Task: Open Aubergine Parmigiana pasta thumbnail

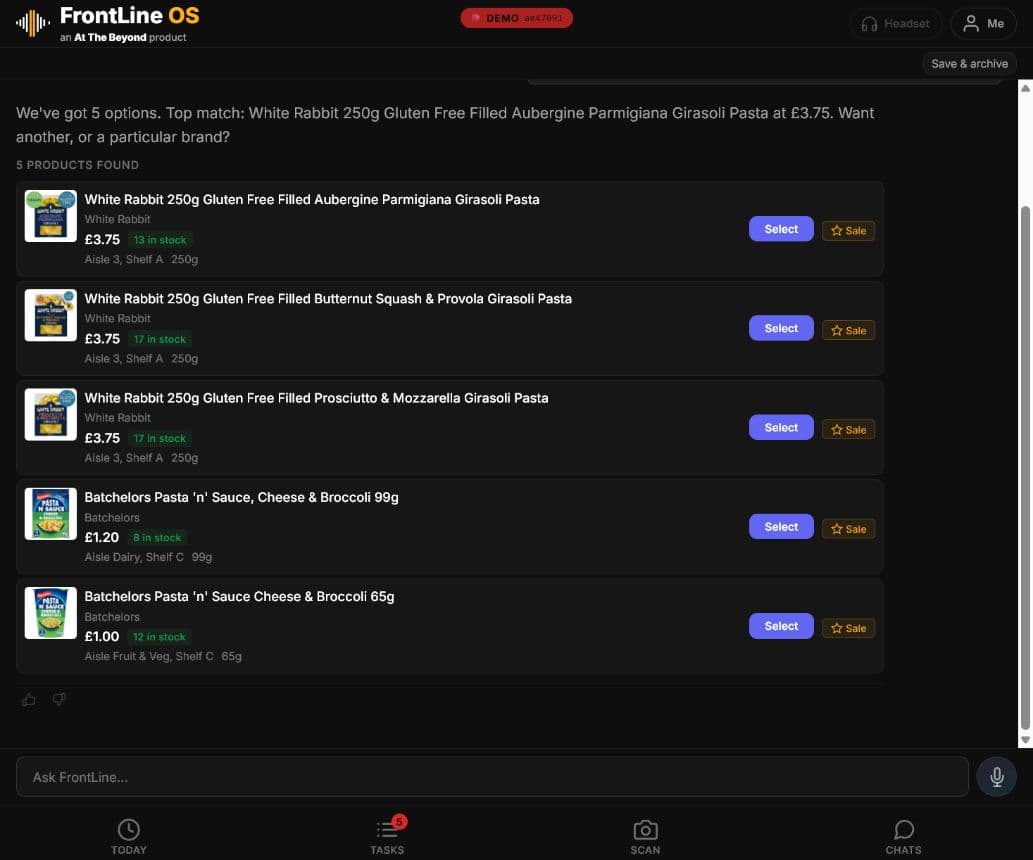Action: 51,216
